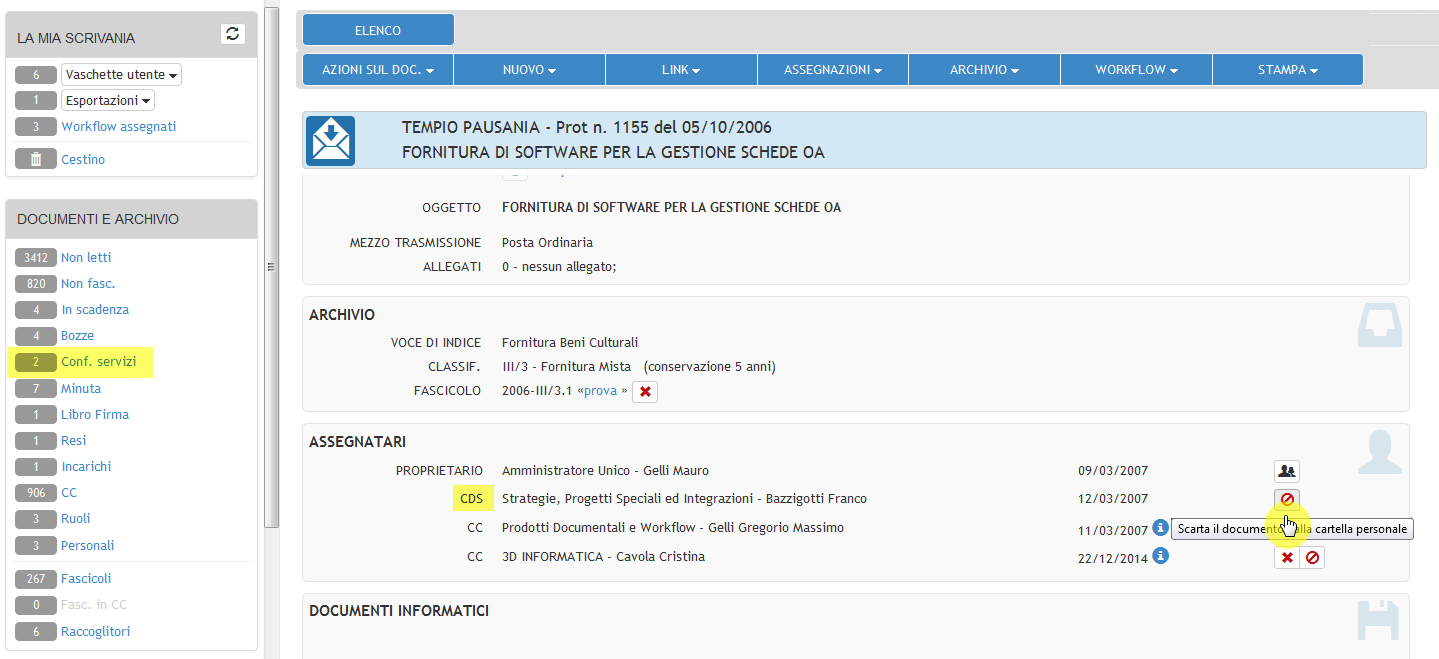Click the people icon in Proprietario row
1439x659 pixels.
(x=1286, y=471)
